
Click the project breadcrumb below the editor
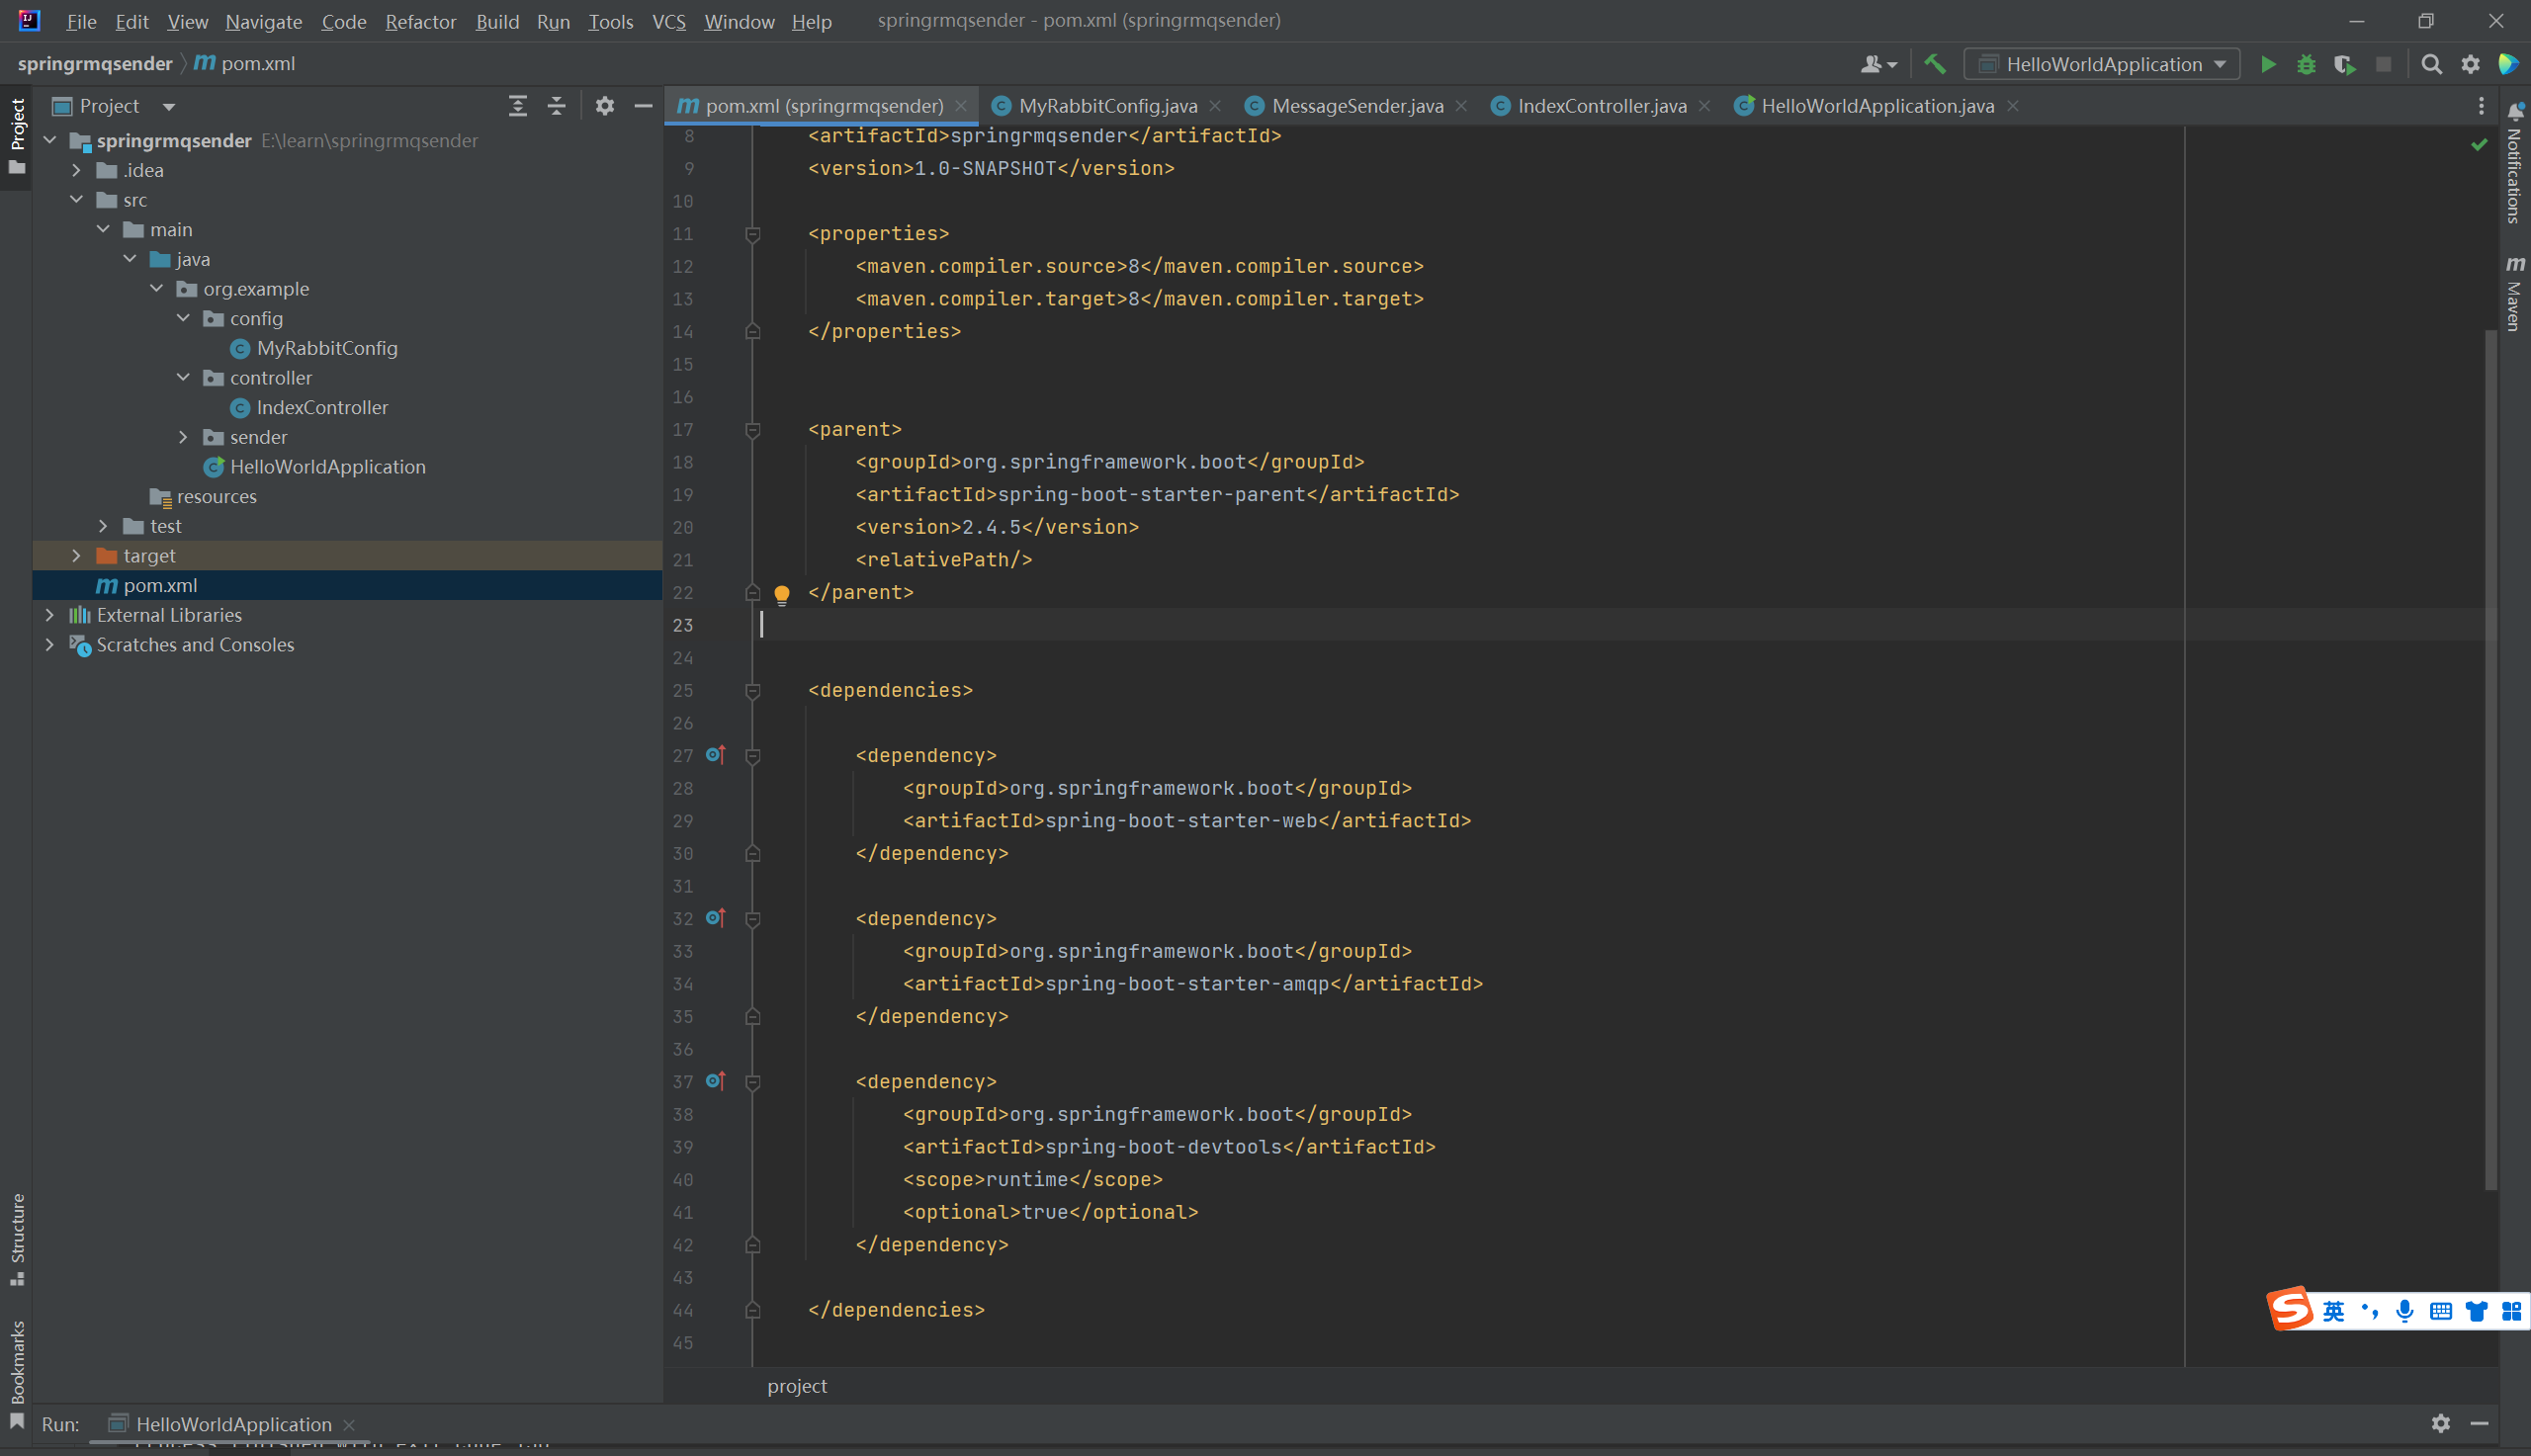click(796, 1385)
